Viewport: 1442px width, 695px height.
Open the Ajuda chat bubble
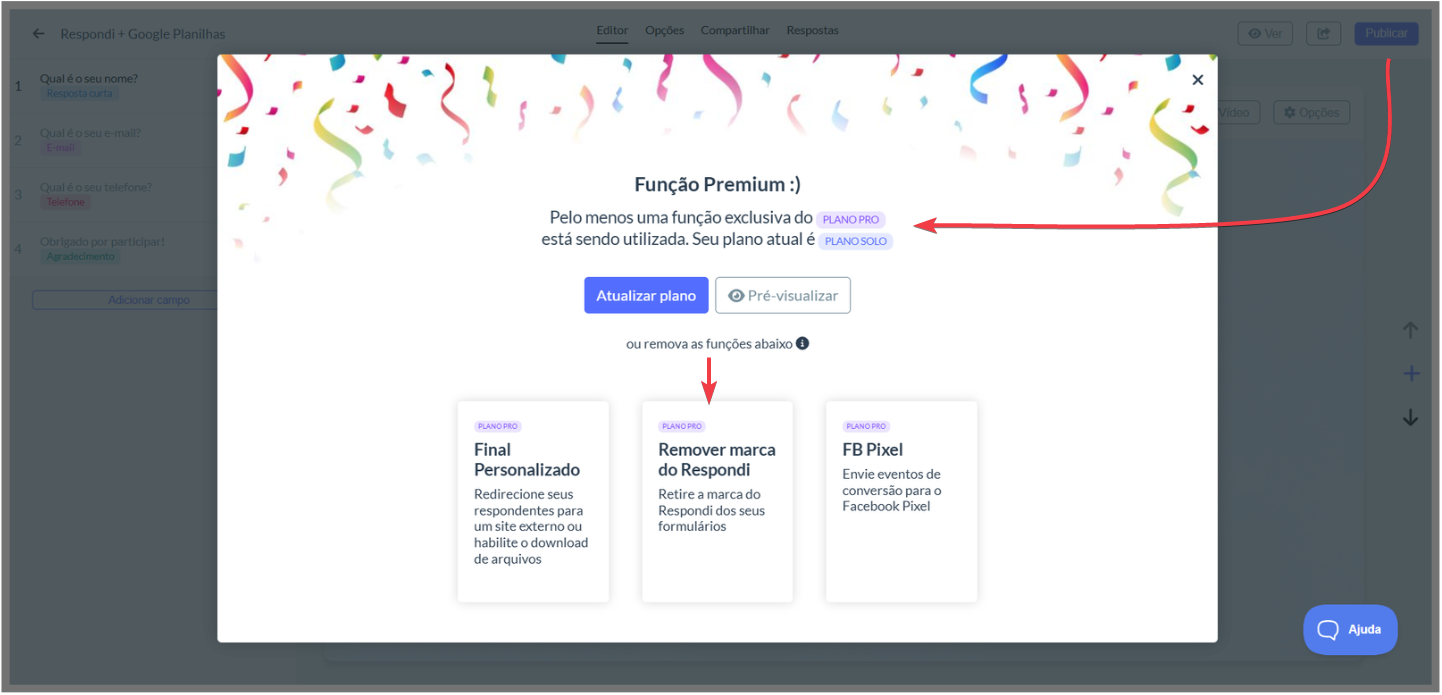pos(1350,629)
